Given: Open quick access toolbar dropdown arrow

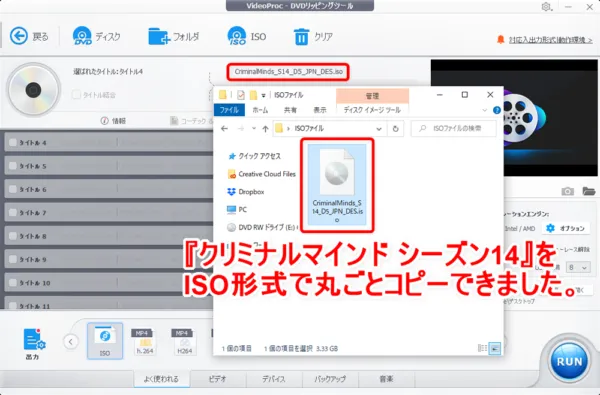Looking at the screenshot, I should (x=263, y=95).
